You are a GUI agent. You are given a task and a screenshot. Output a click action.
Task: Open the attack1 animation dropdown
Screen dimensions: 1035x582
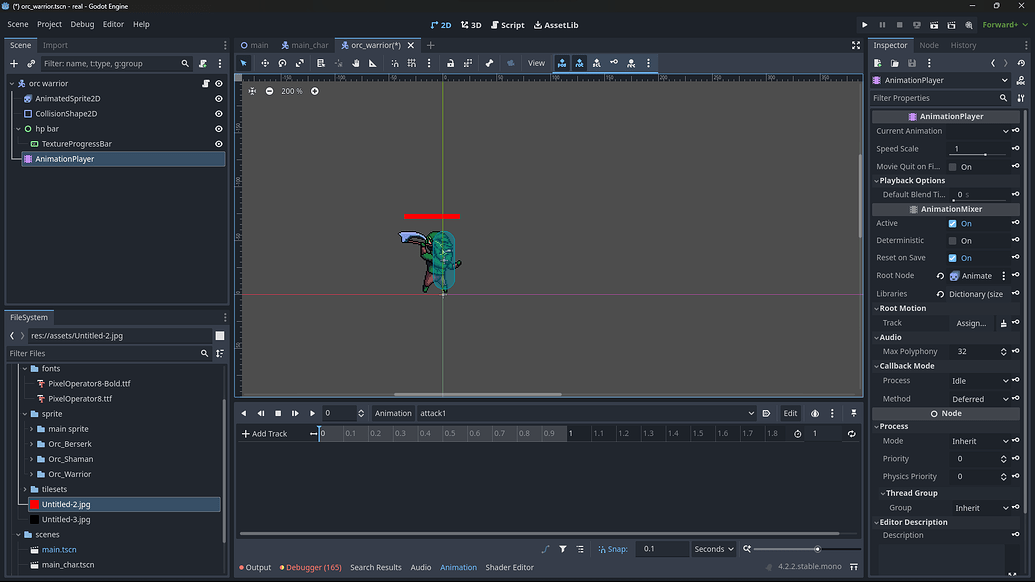coord(751,413)
